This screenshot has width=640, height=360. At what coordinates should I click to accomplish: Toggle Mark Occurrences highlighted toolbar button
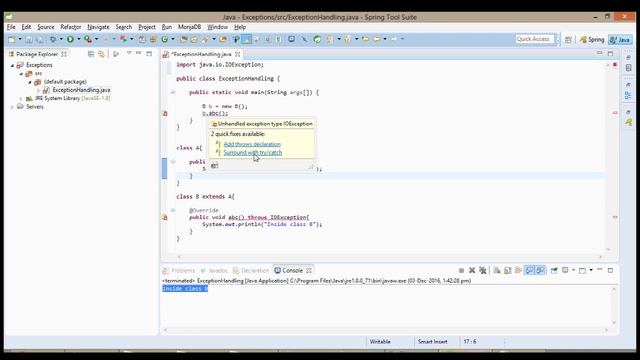click(247, 39)
